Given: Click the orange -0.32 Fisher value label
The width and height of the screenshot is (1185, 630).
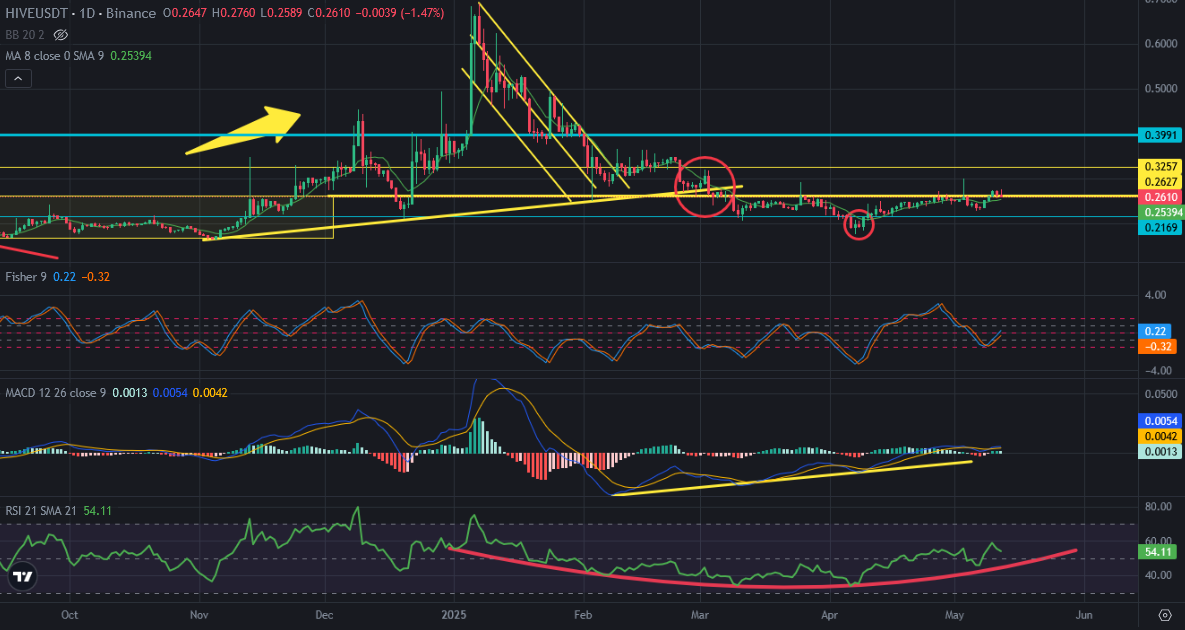Looking at the screenshot, I should point(1160,347).
